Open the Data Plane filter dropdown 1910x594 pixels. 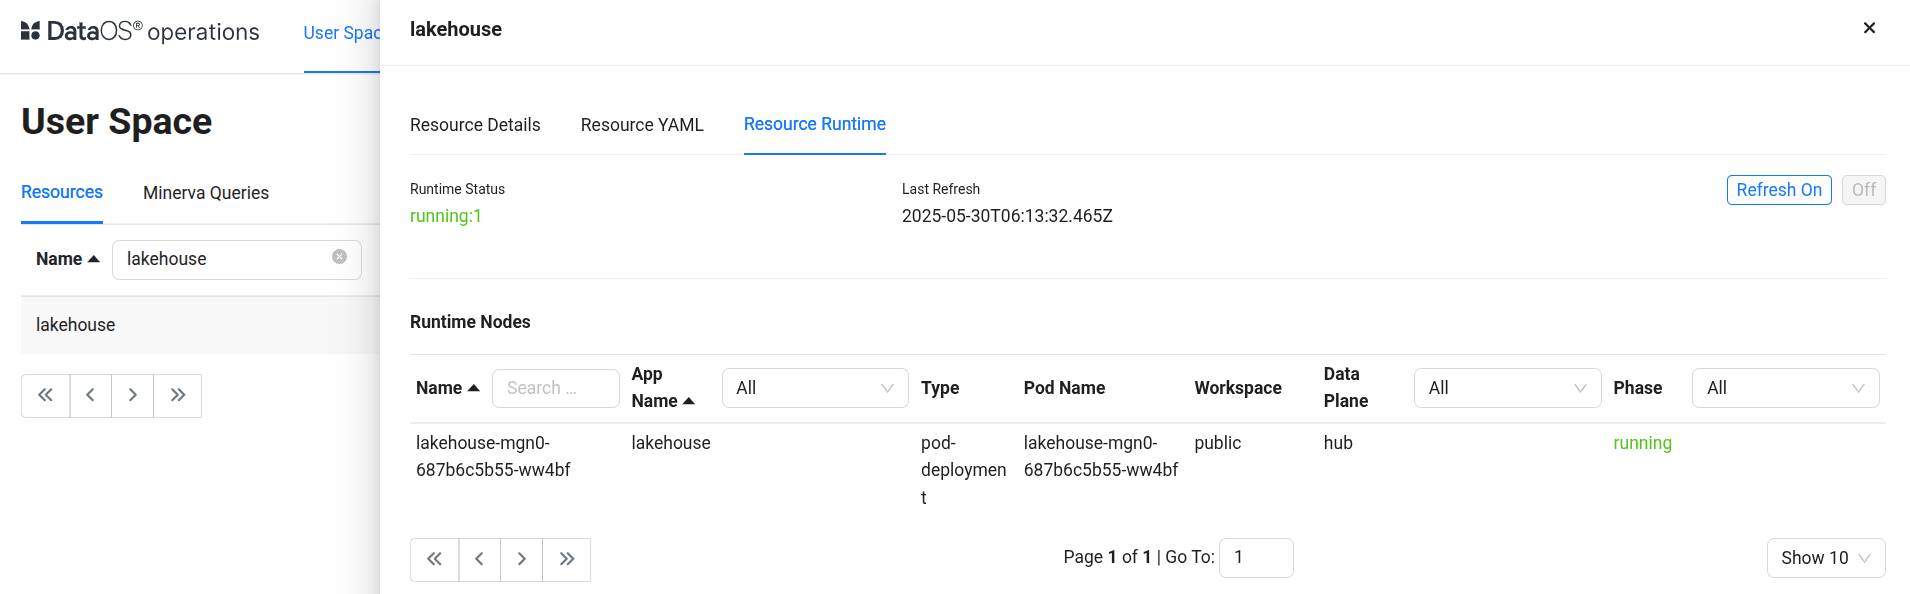click(1506, 388)
